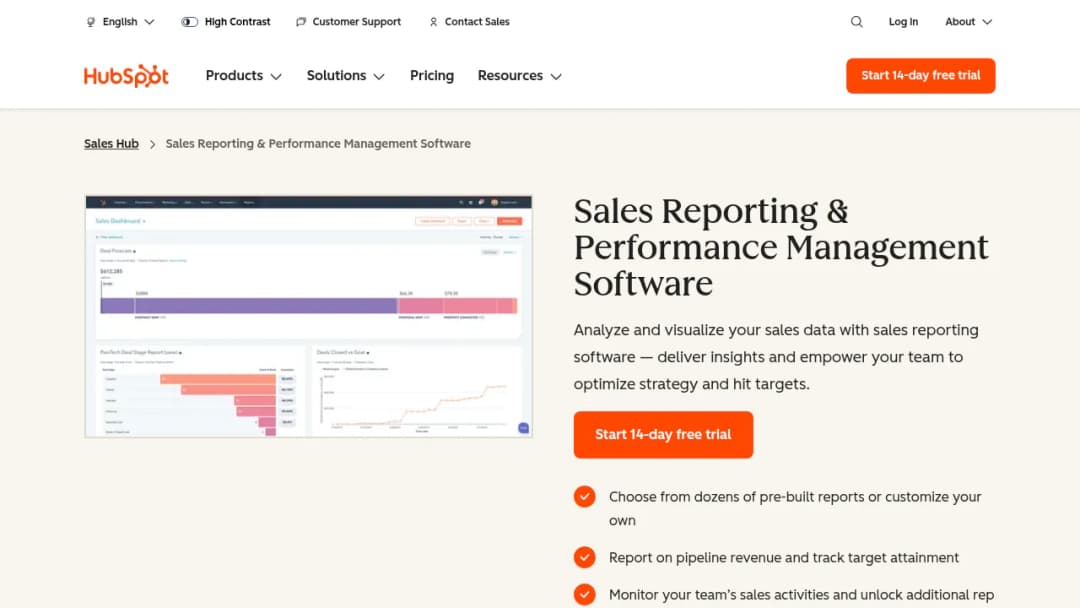Open the sales dashboard screenshot image
This screenshot has height=608, width=1080.
tap(309, 316)
